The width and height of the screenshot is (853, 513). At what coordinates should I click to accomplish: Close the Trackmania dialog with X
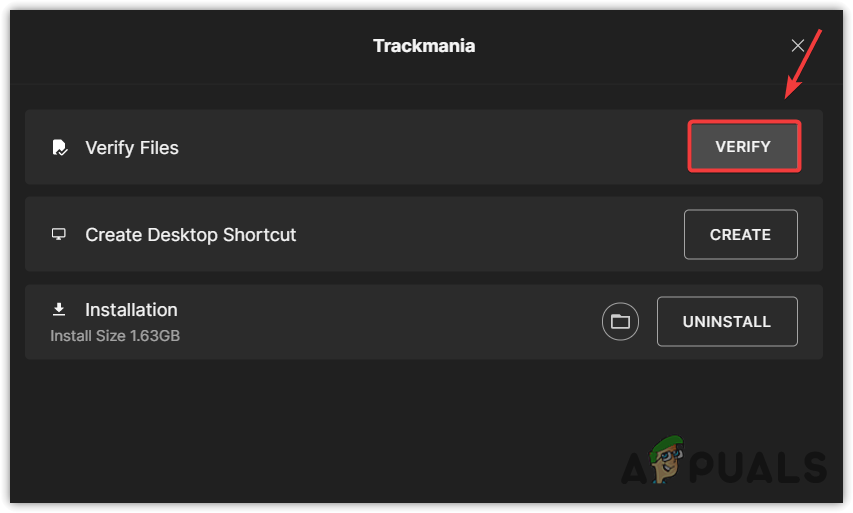click(798, 46)
